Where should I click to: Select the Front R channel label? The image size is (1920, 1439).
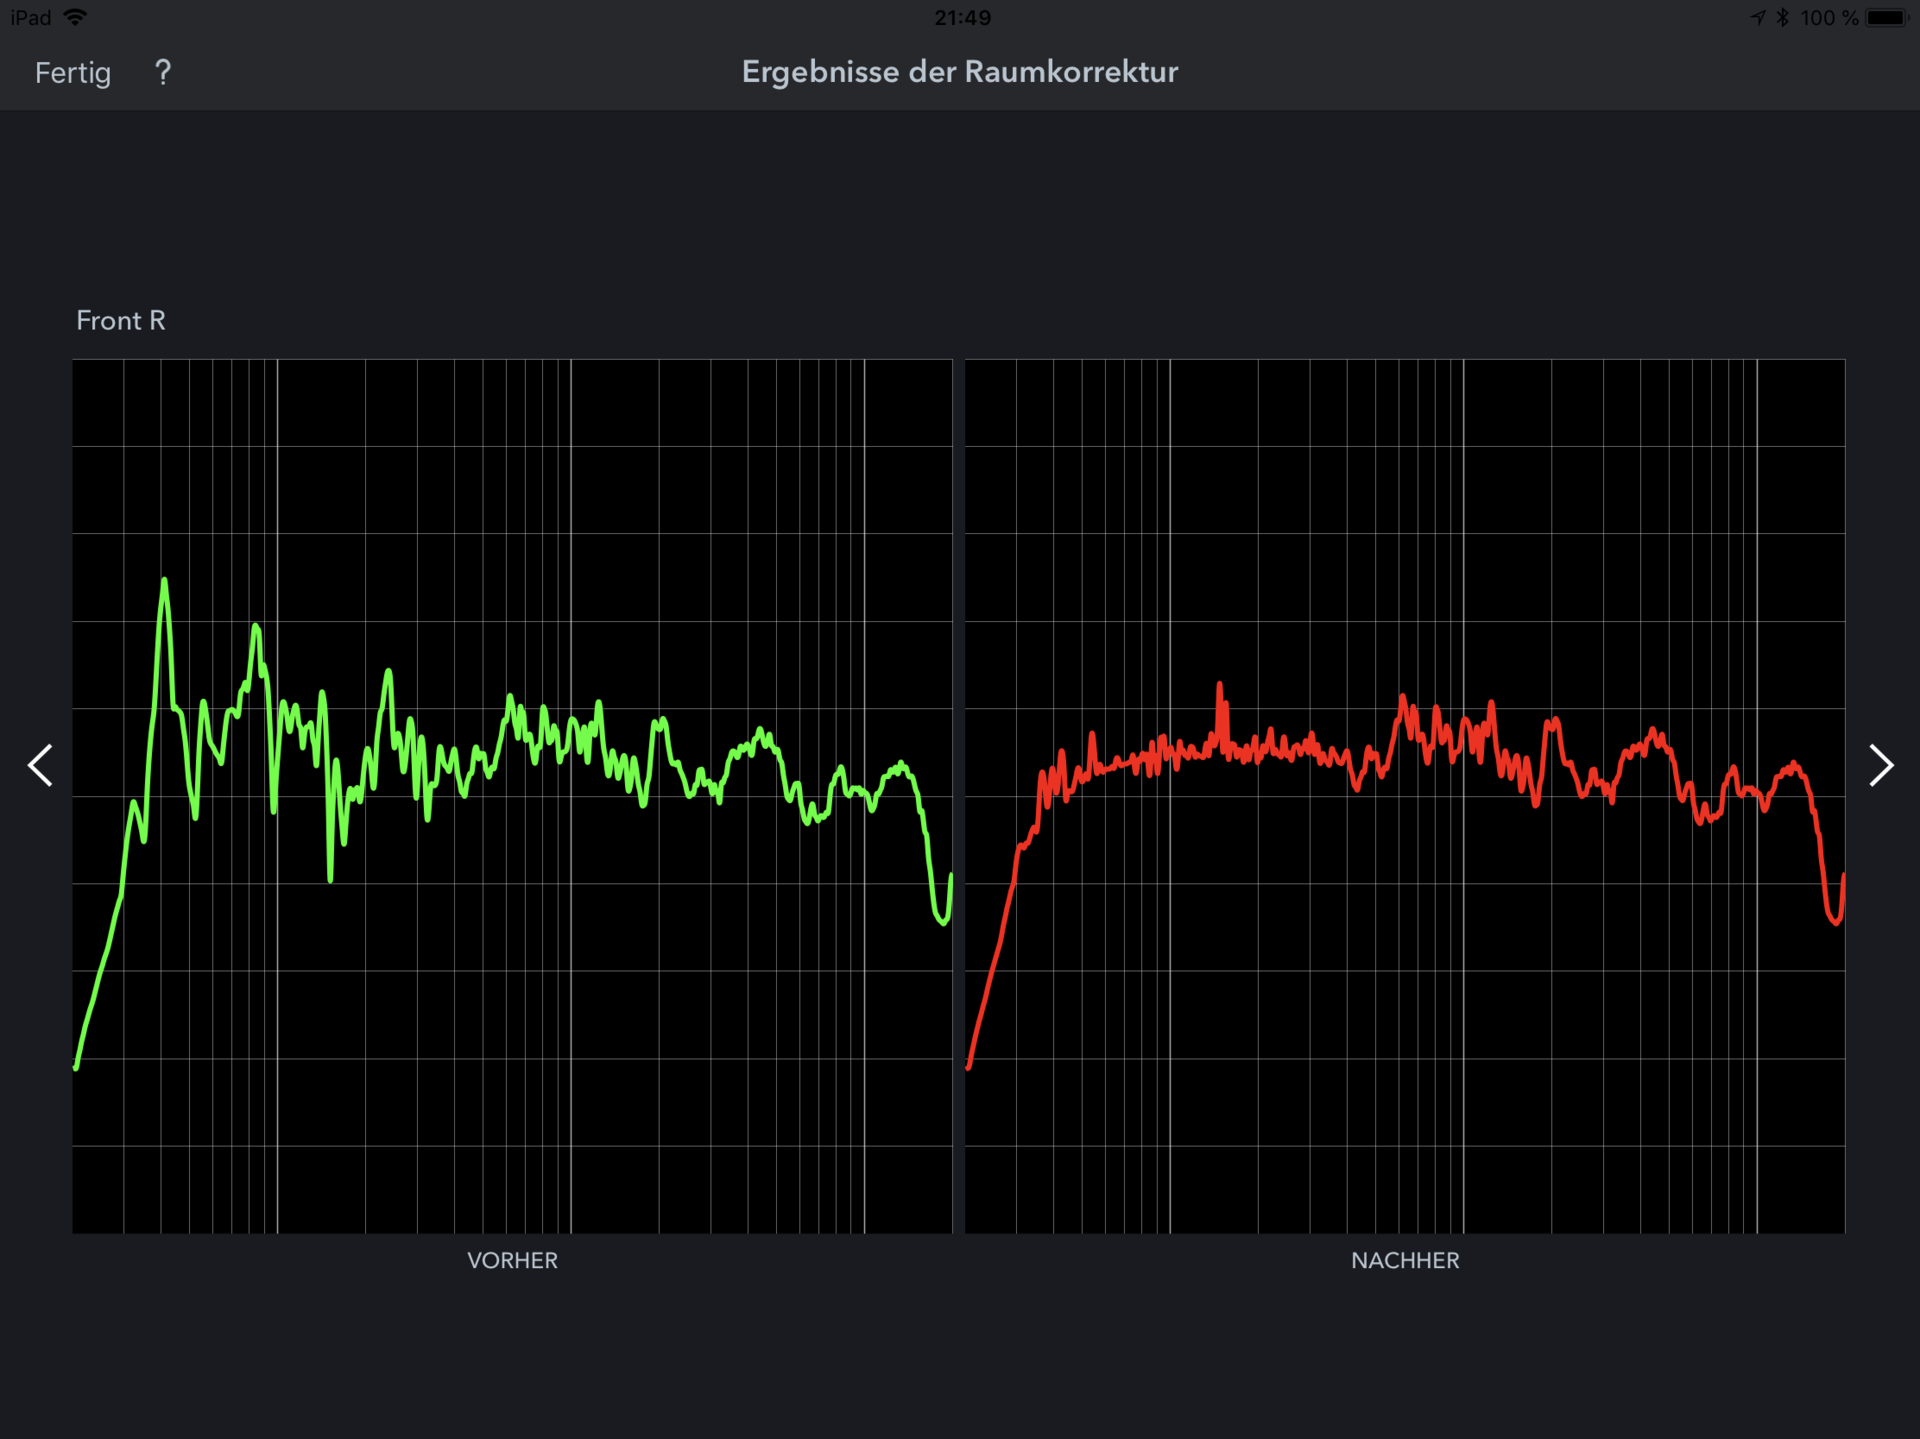(x=121, y=320)
